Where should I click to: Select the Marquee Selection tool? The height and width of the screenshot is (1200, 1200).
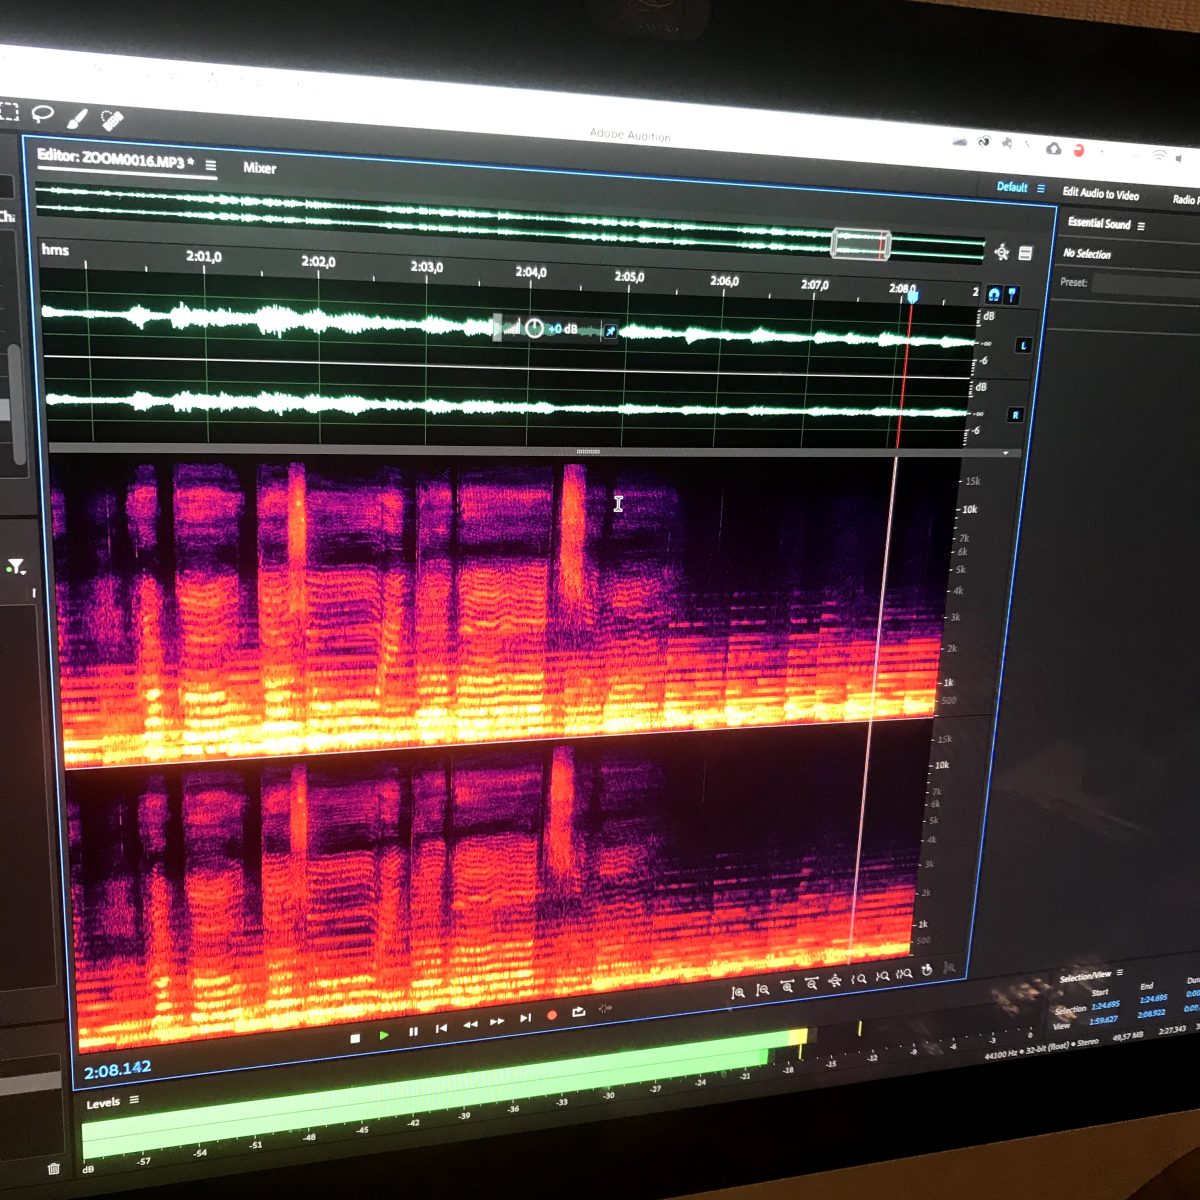[x=8, y=111]
